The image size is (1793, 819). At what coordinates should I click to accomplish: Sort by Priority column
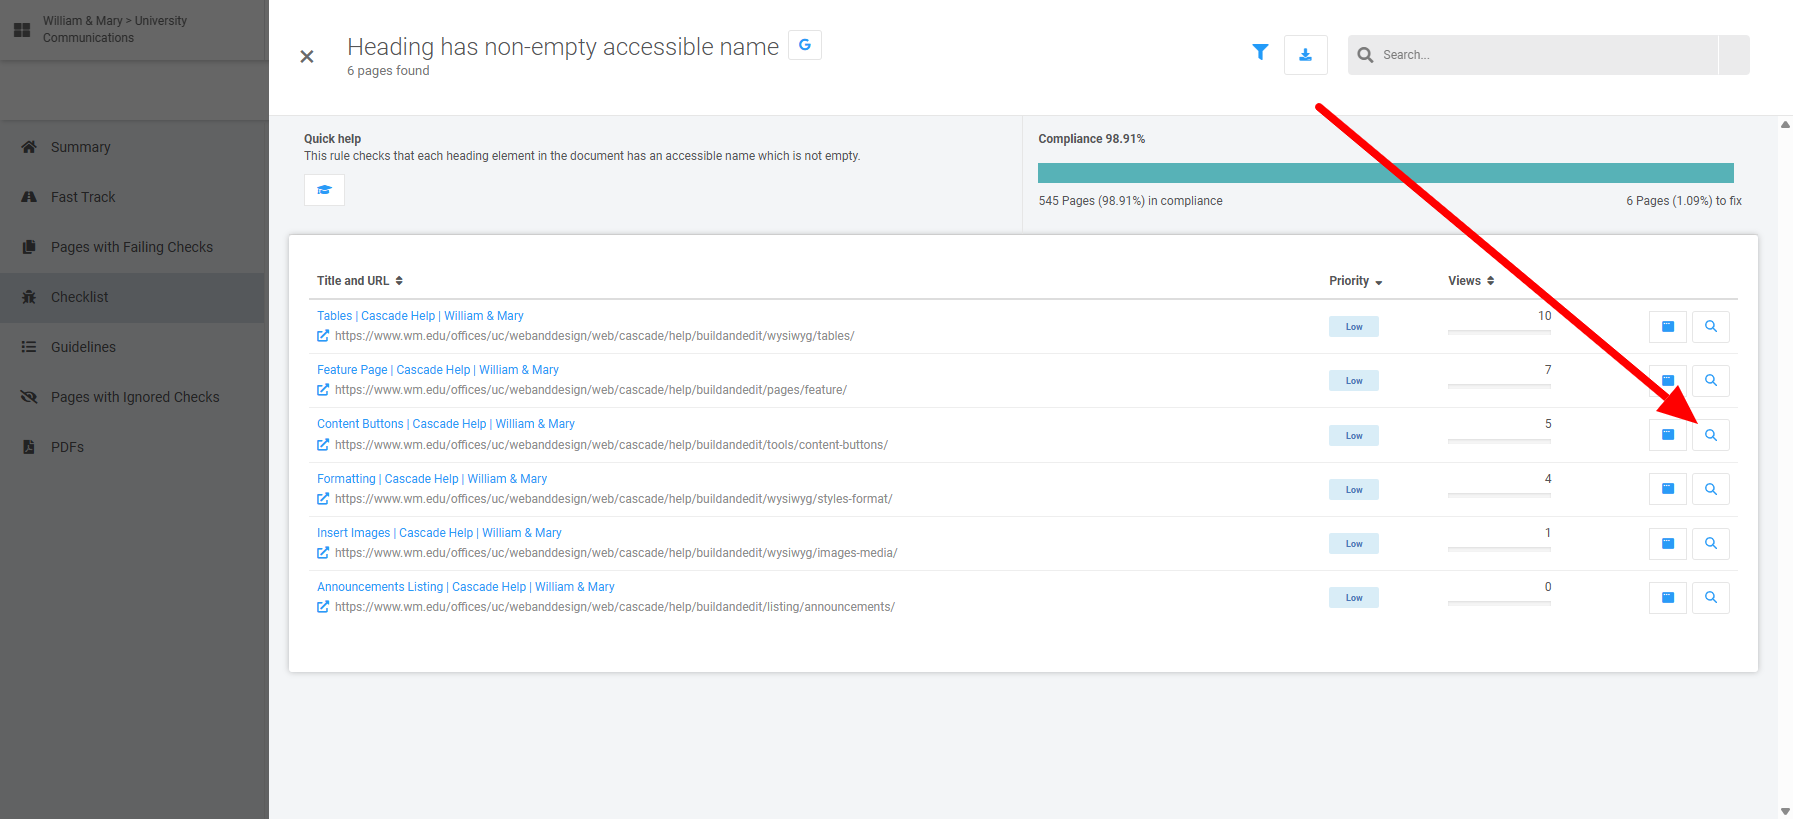click(1356, 281)
